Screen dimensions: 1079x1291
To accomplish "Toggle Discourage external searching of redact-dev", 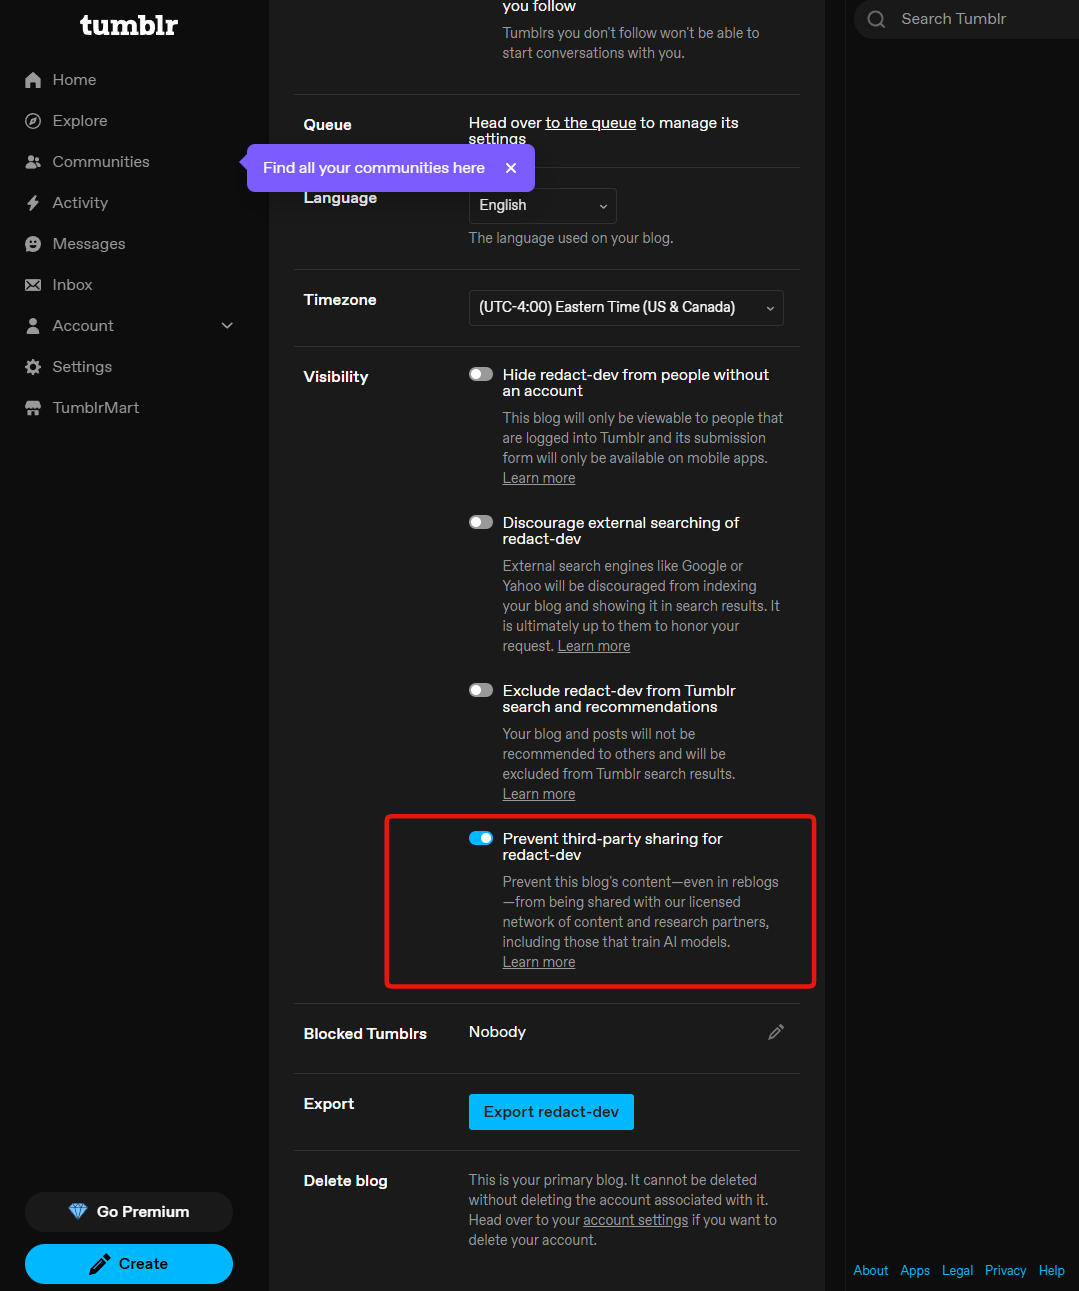I will pyautogui.click(x=481, y=522).
